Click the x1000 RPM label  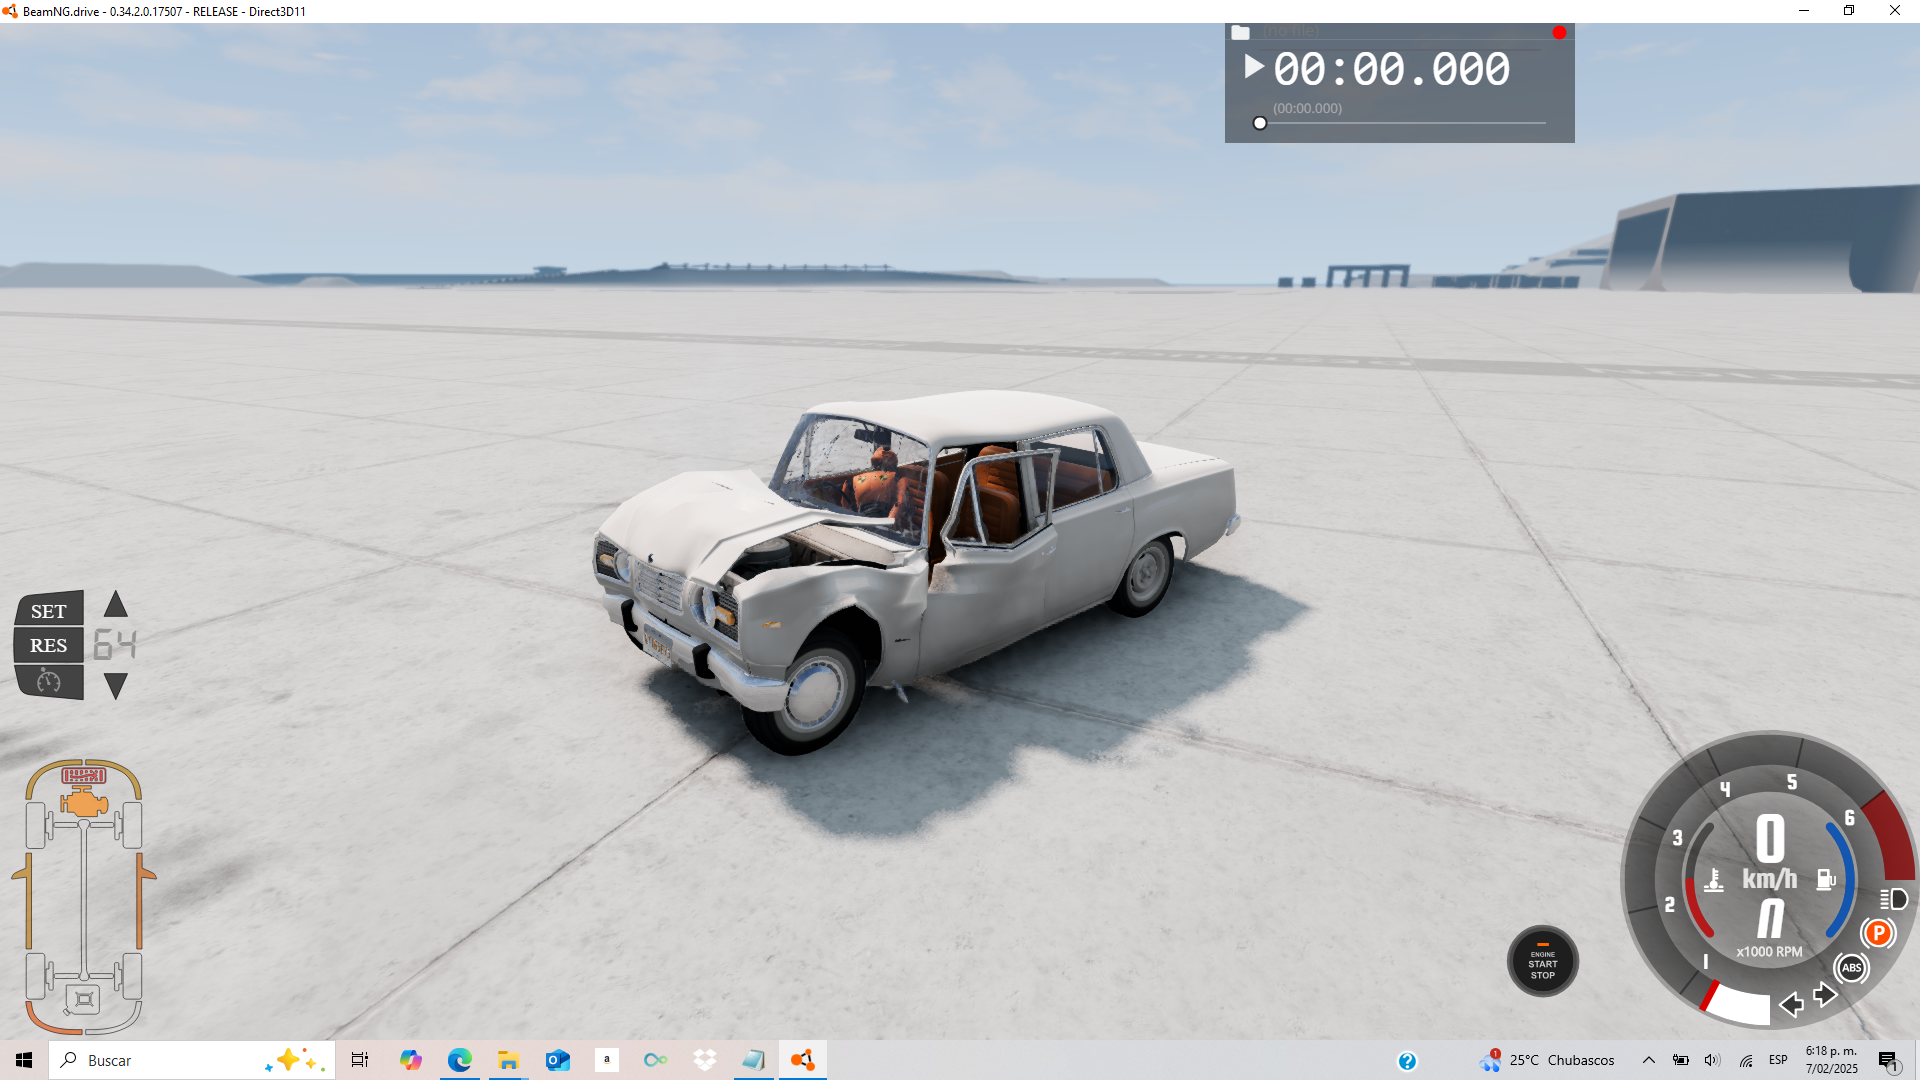[x=1769, y=952]
